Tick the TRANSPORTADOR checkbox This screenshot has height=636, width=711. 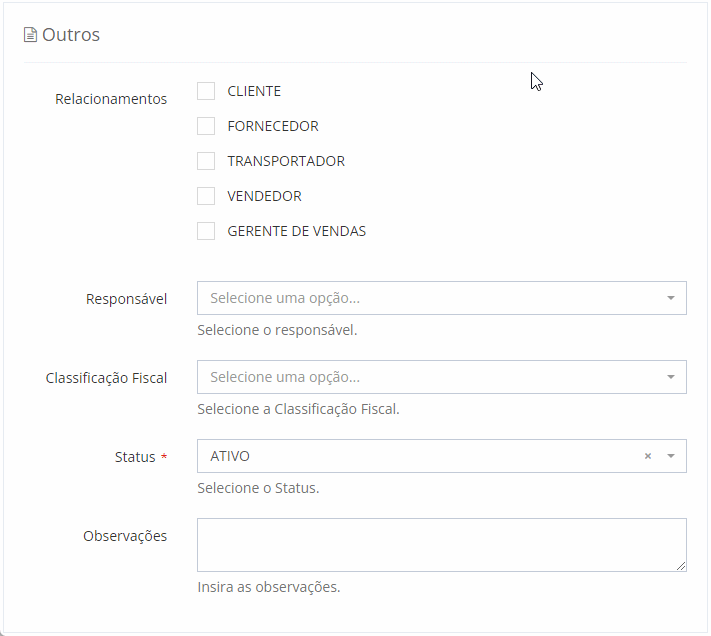pos(206,161)
